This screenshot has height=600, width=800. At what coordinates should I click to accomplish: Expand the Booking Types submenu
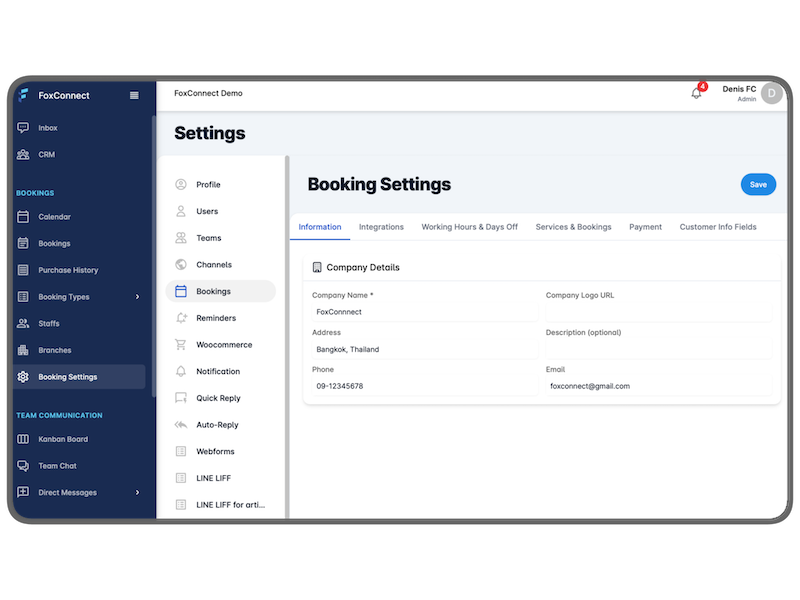pyautogui.click(x=137, y=297)
